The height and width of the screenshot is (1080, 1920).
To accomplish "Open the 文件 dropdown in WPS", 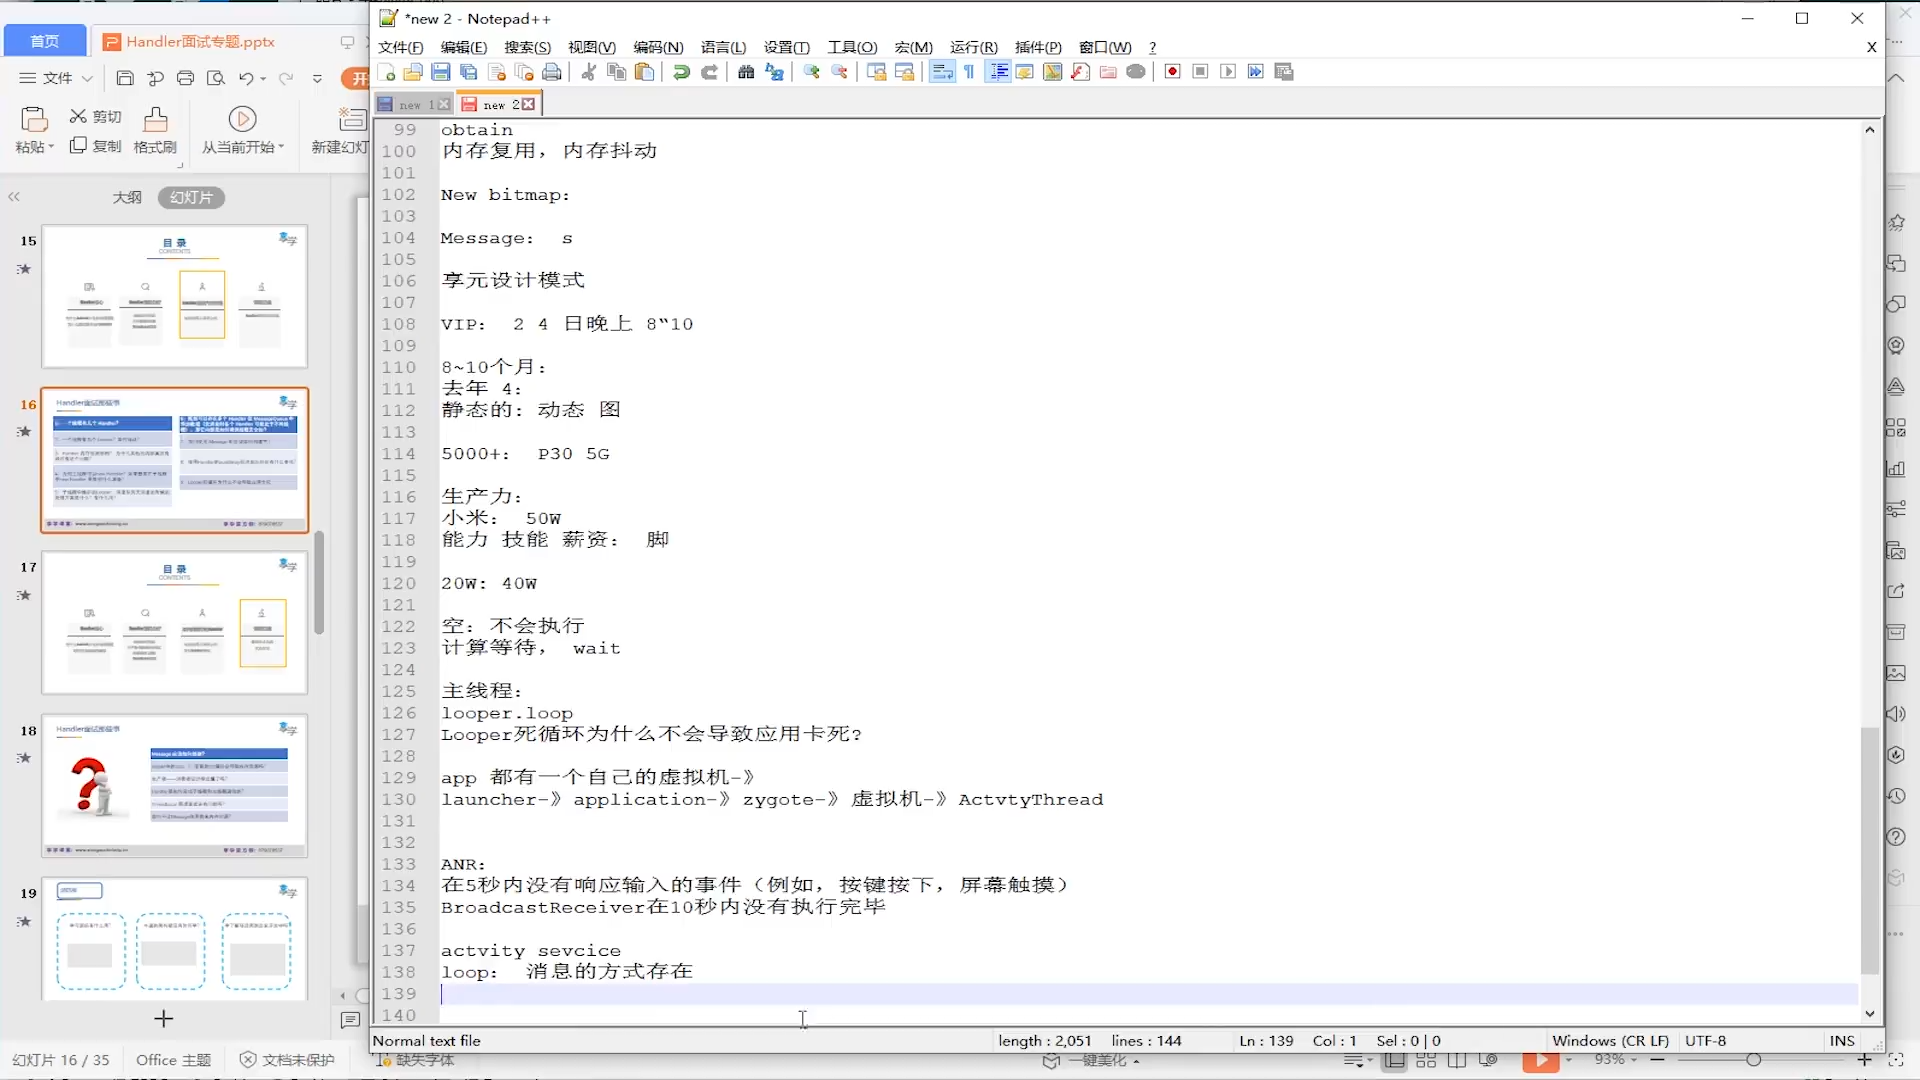I will point(55,78).
